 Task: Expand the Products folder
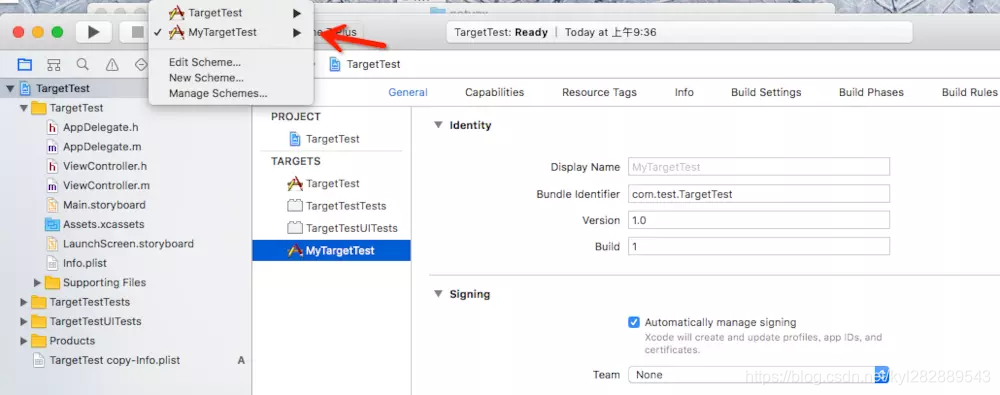24,341
